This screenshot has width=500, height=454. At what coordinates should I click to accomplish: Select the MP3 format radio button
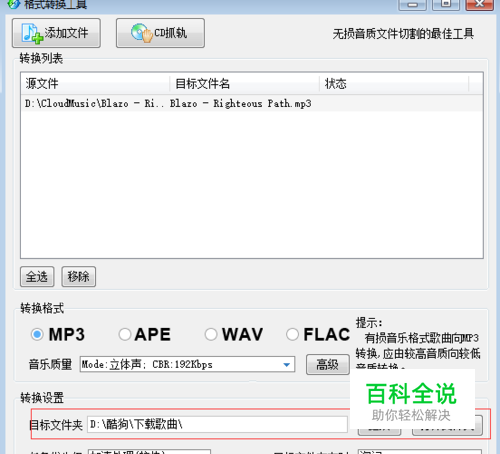(37, 334)
